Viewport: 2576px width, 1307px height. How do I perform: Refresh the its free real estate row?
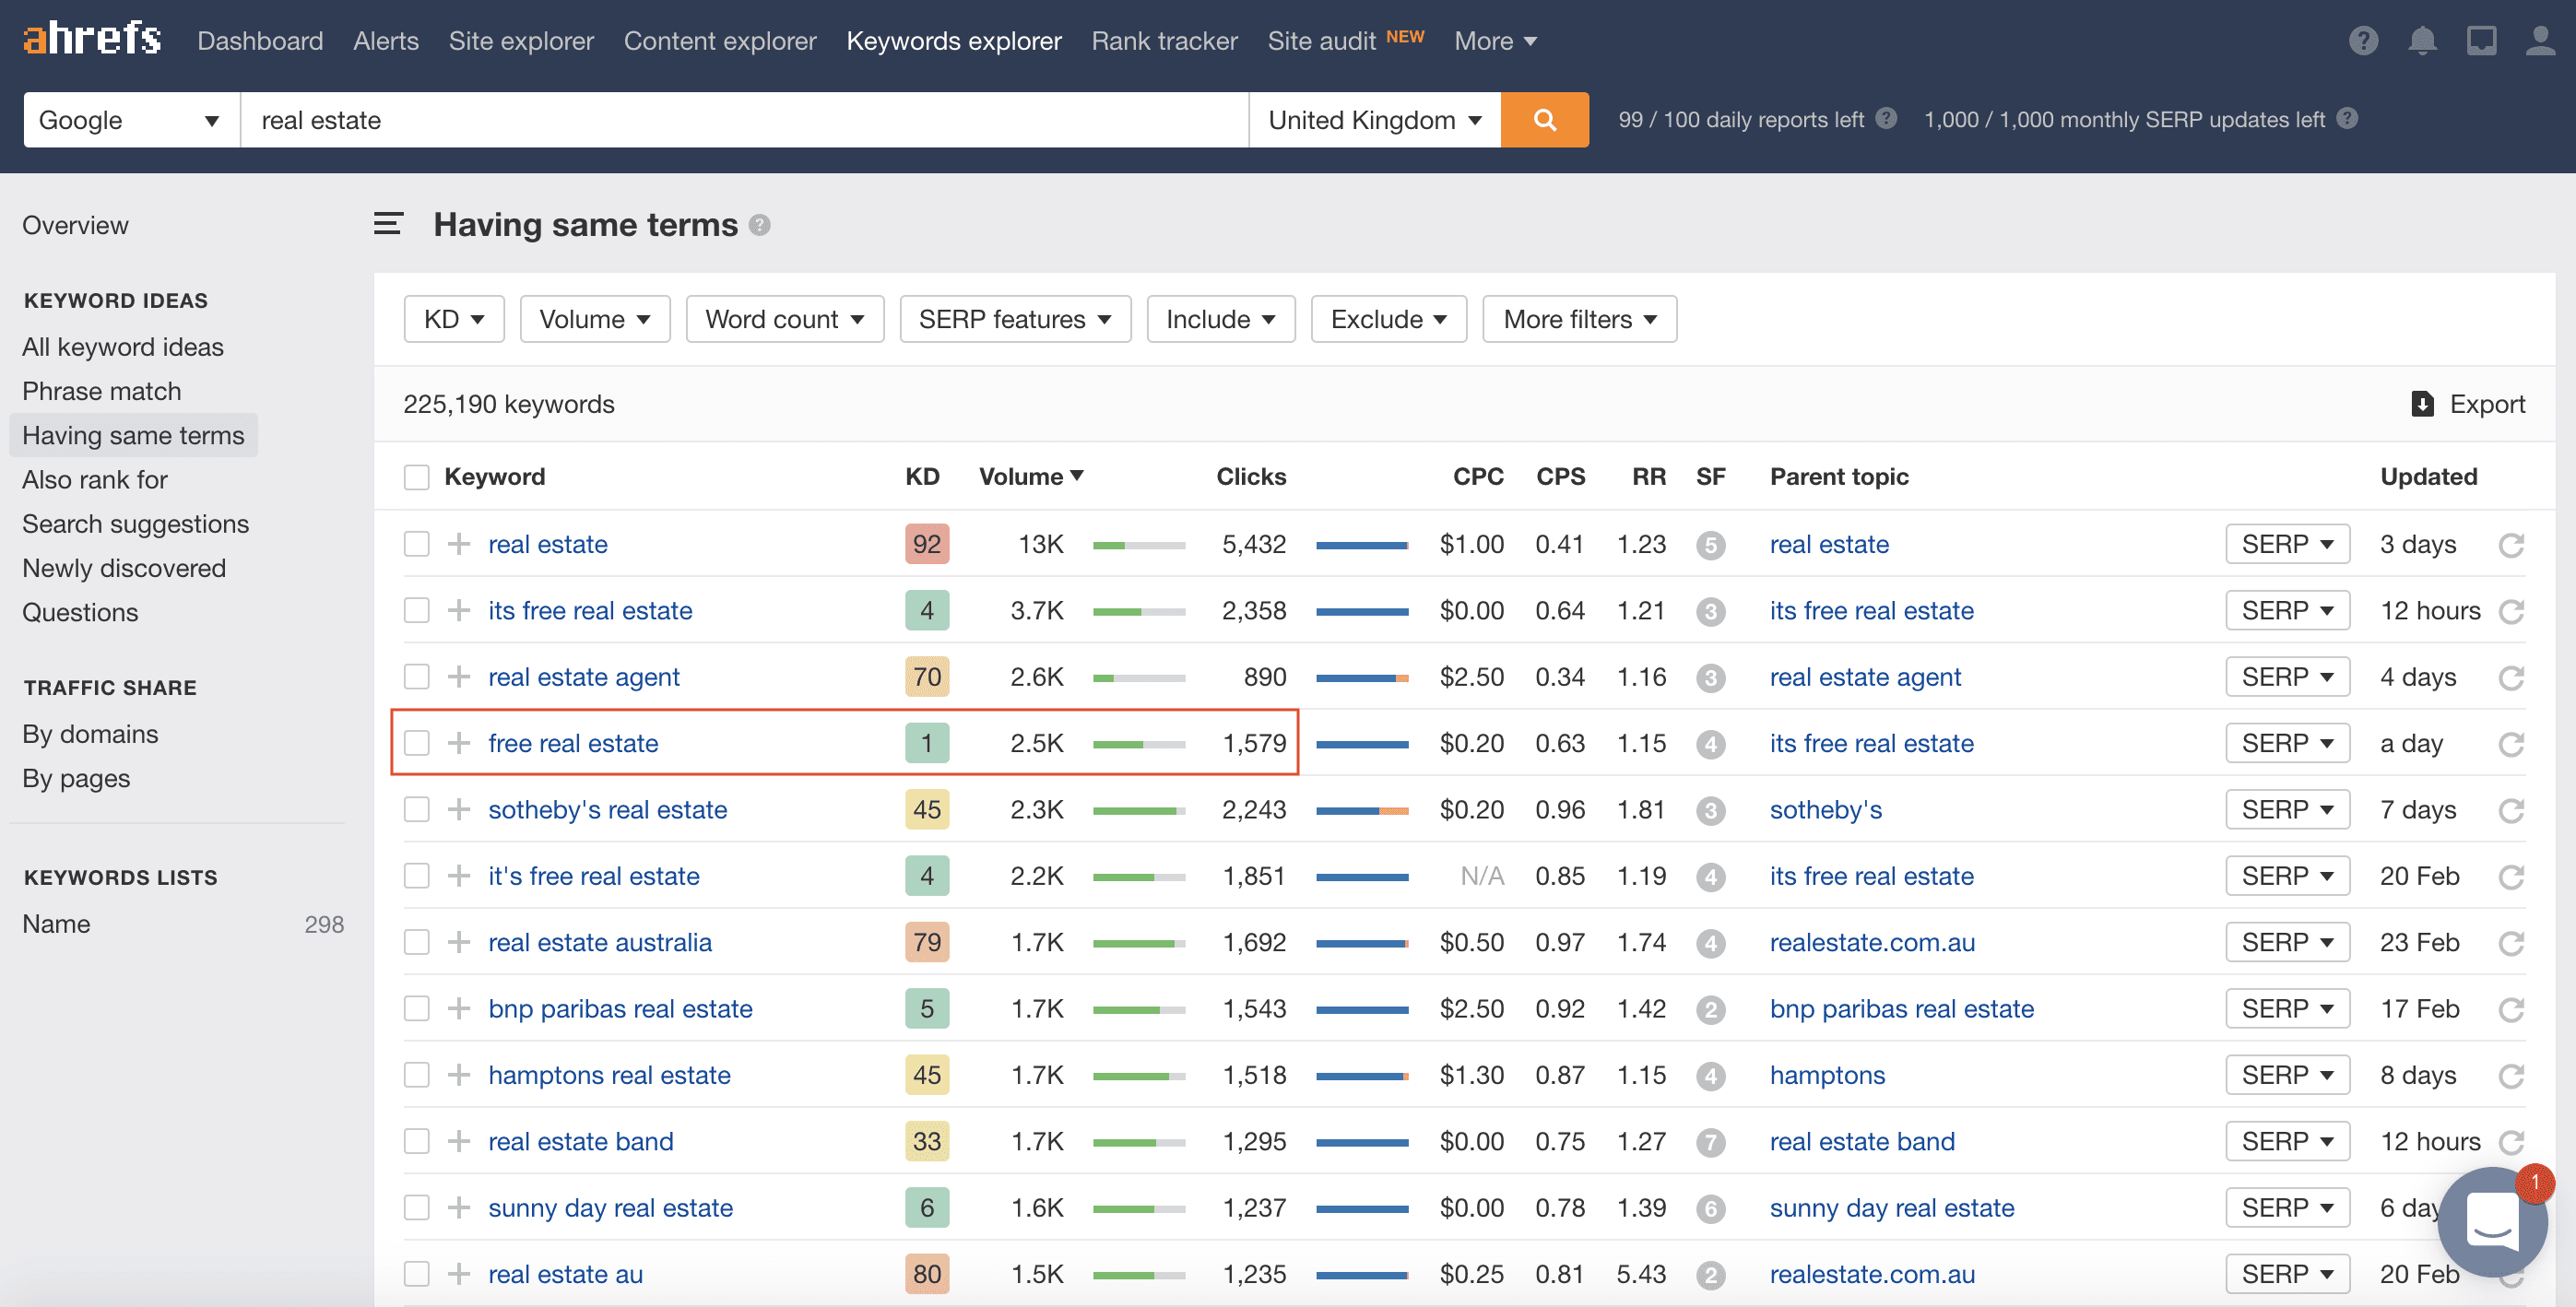(2511, 611)
